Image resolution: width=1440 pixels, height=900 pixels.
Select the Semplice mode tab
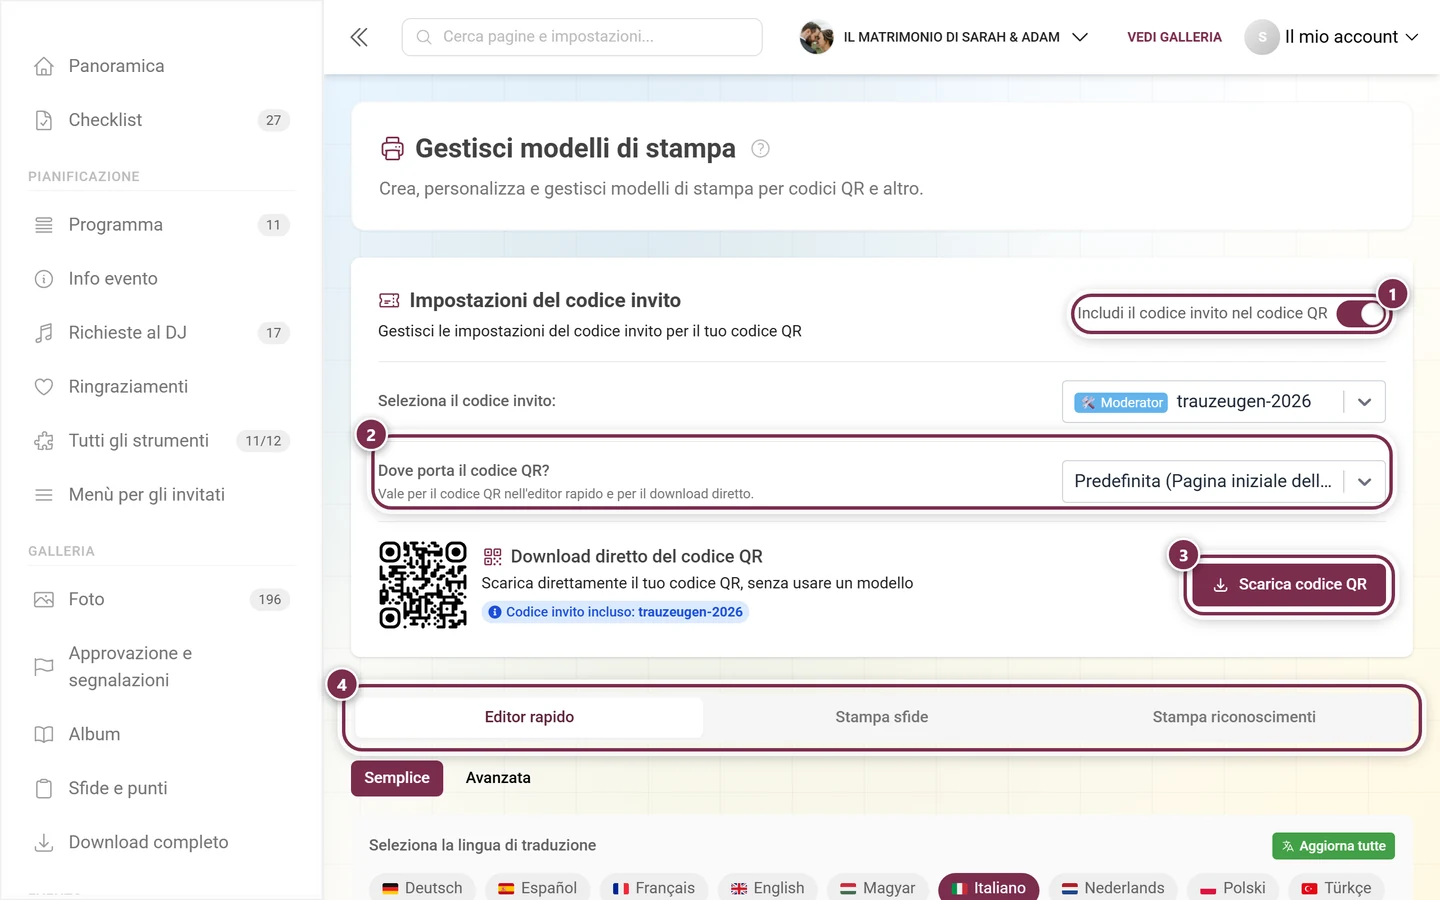point(397,778)
